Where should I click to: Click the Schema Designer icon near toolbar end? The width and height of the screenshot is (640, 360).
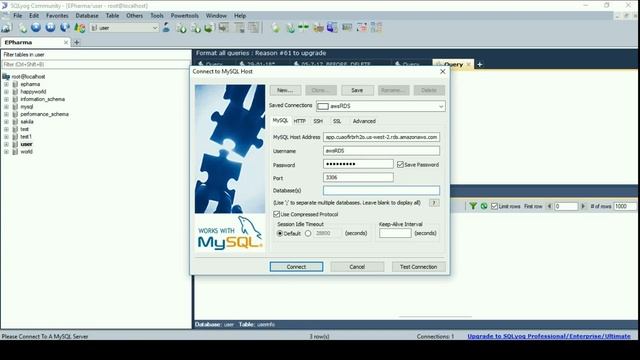pyautogui.click(x=362, y=27)
